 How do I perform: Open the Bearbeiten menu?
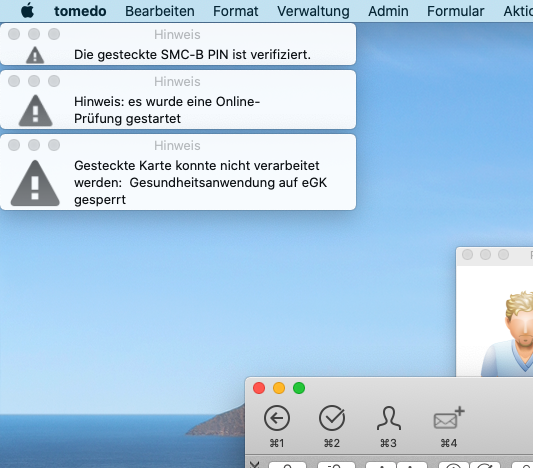(x=160, y=11)
